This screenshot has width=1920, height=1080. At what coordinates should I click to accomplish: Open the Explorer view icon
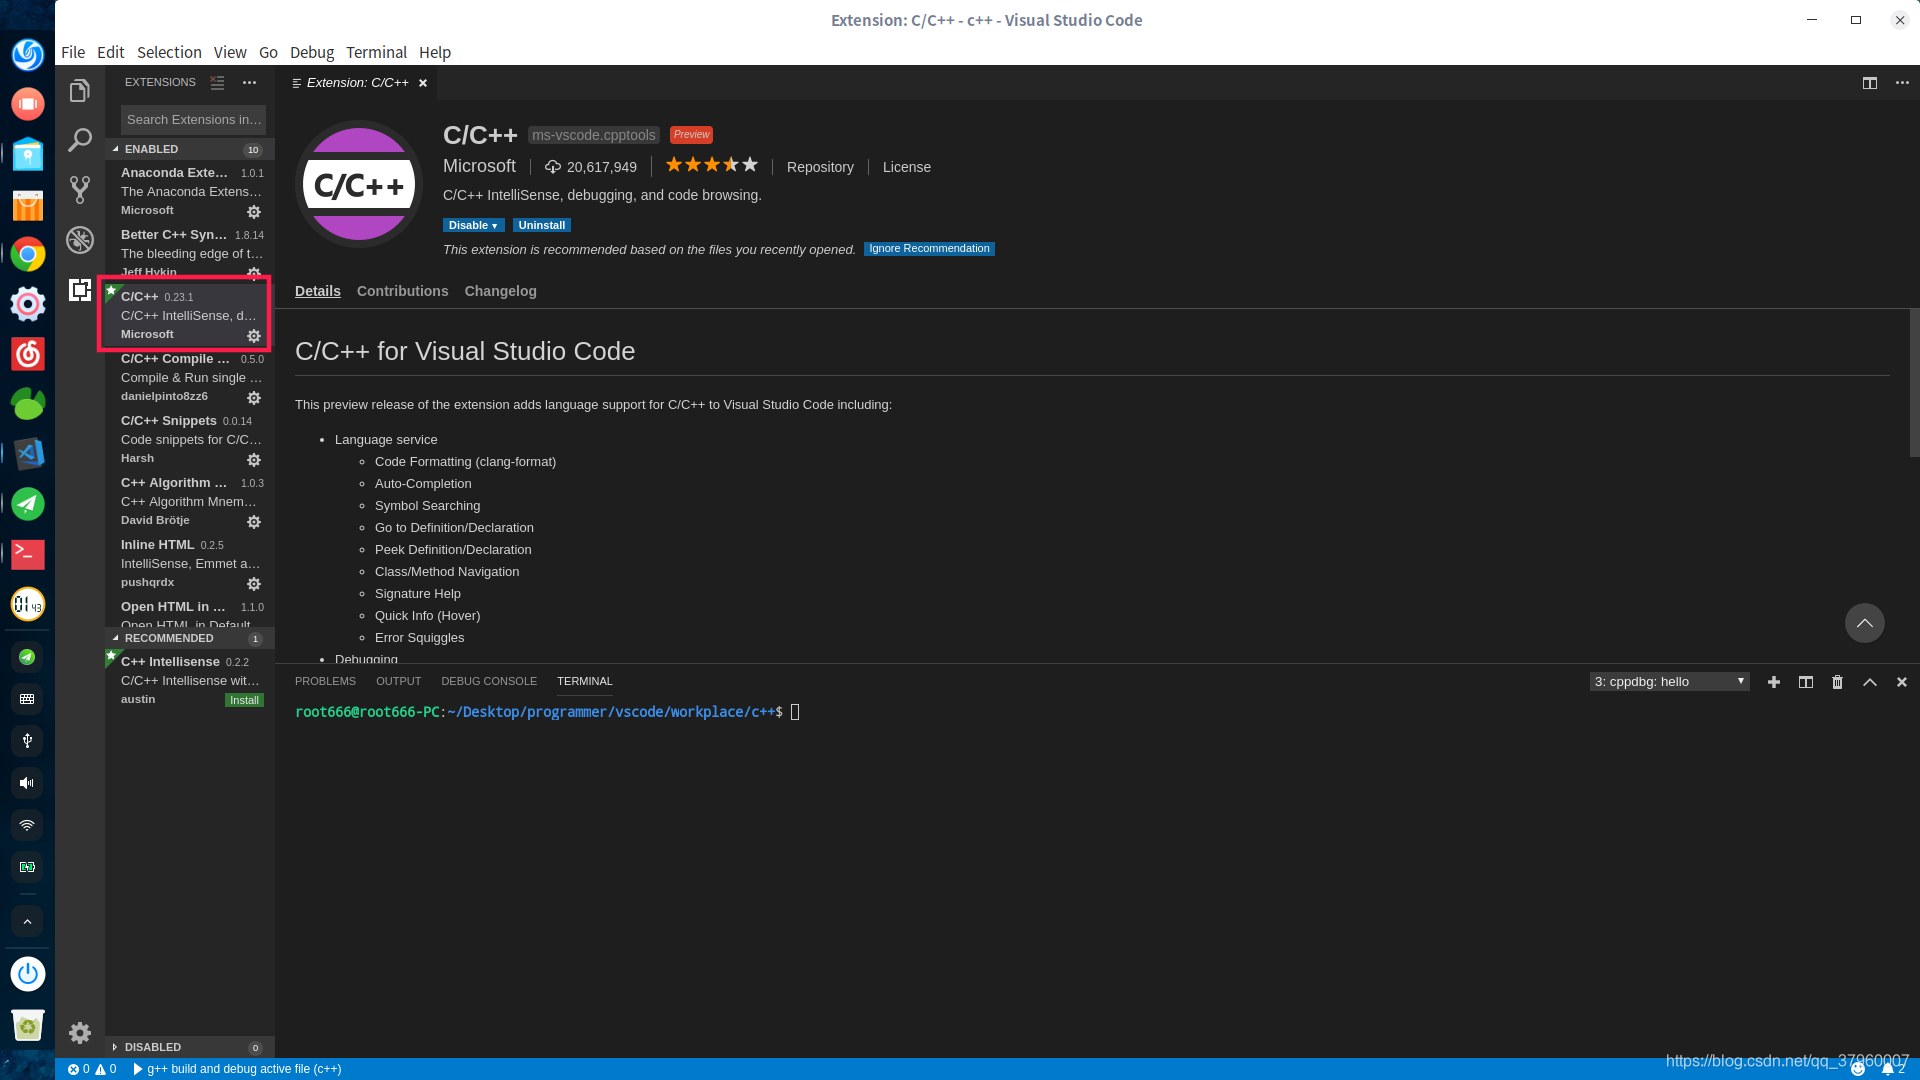click(80, 91)
